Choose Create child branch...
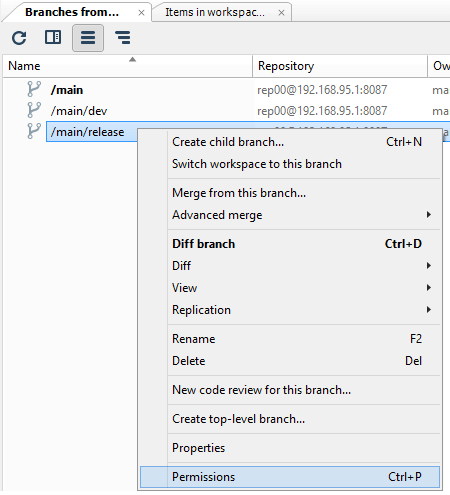This screenshot has height=495, width=450. click(290, 142)
